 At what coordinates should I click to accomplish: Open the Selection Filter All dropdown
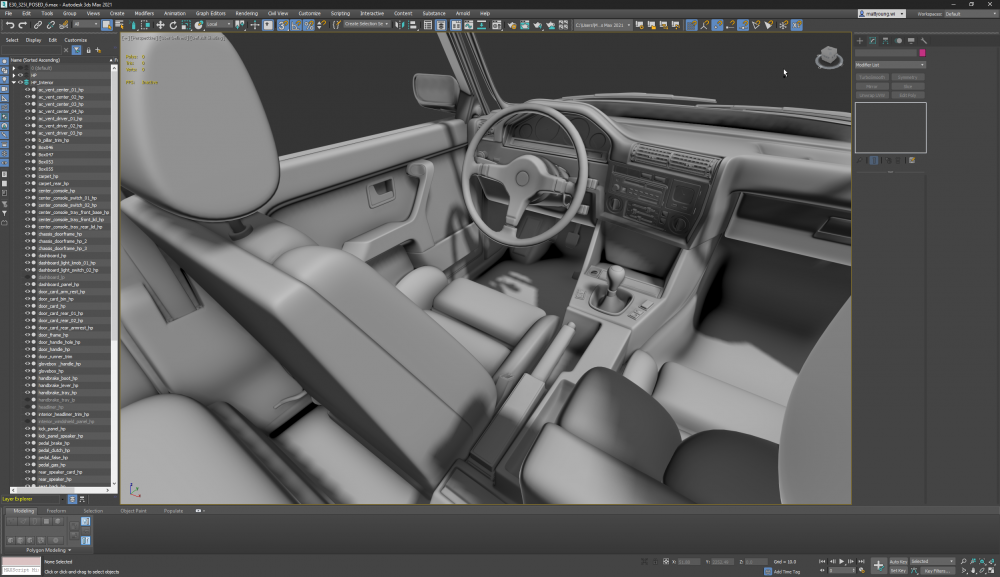click(85, 24)
